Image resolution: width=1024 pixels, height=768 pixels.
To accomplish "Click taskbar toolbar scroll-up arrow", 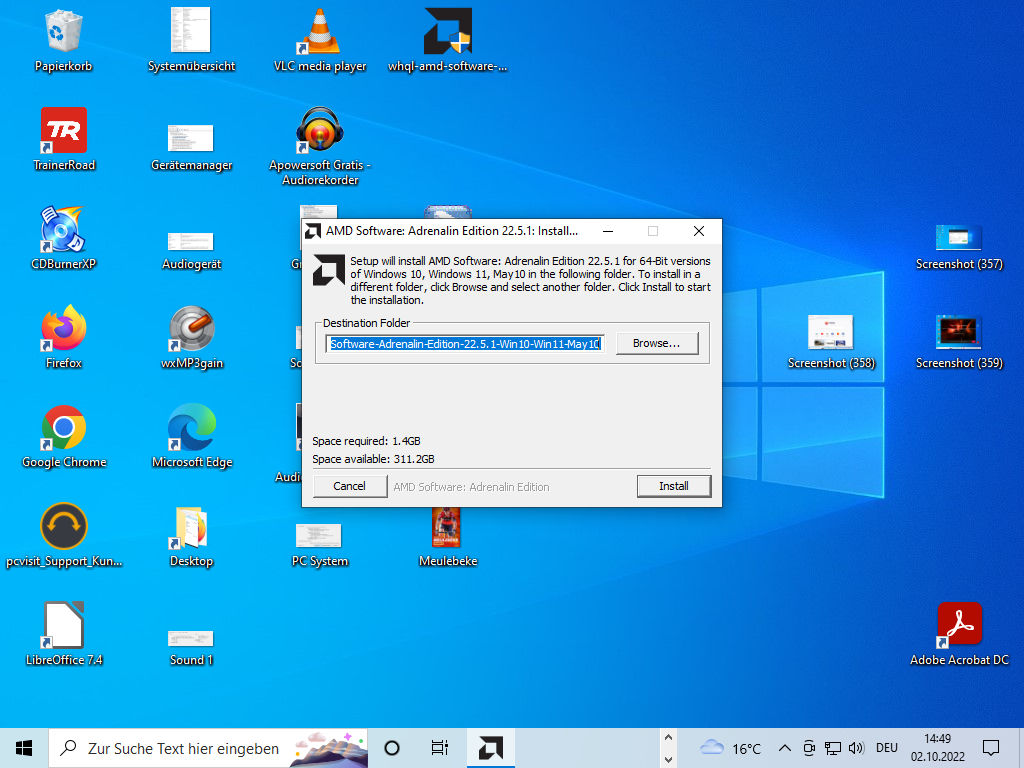I will 668,738.
